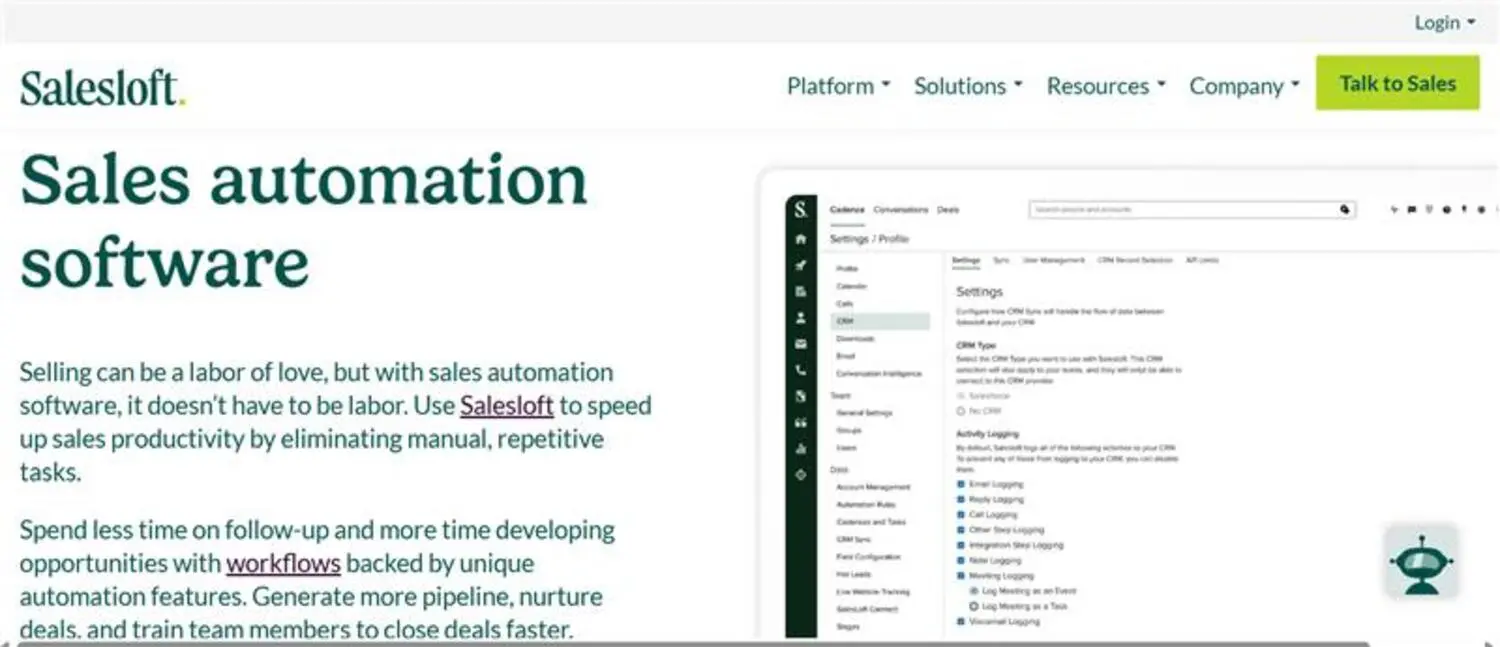The image size is (1500, 647).
Task: Switch to the Deals tab in the screenshot
Action: (948, 210)
